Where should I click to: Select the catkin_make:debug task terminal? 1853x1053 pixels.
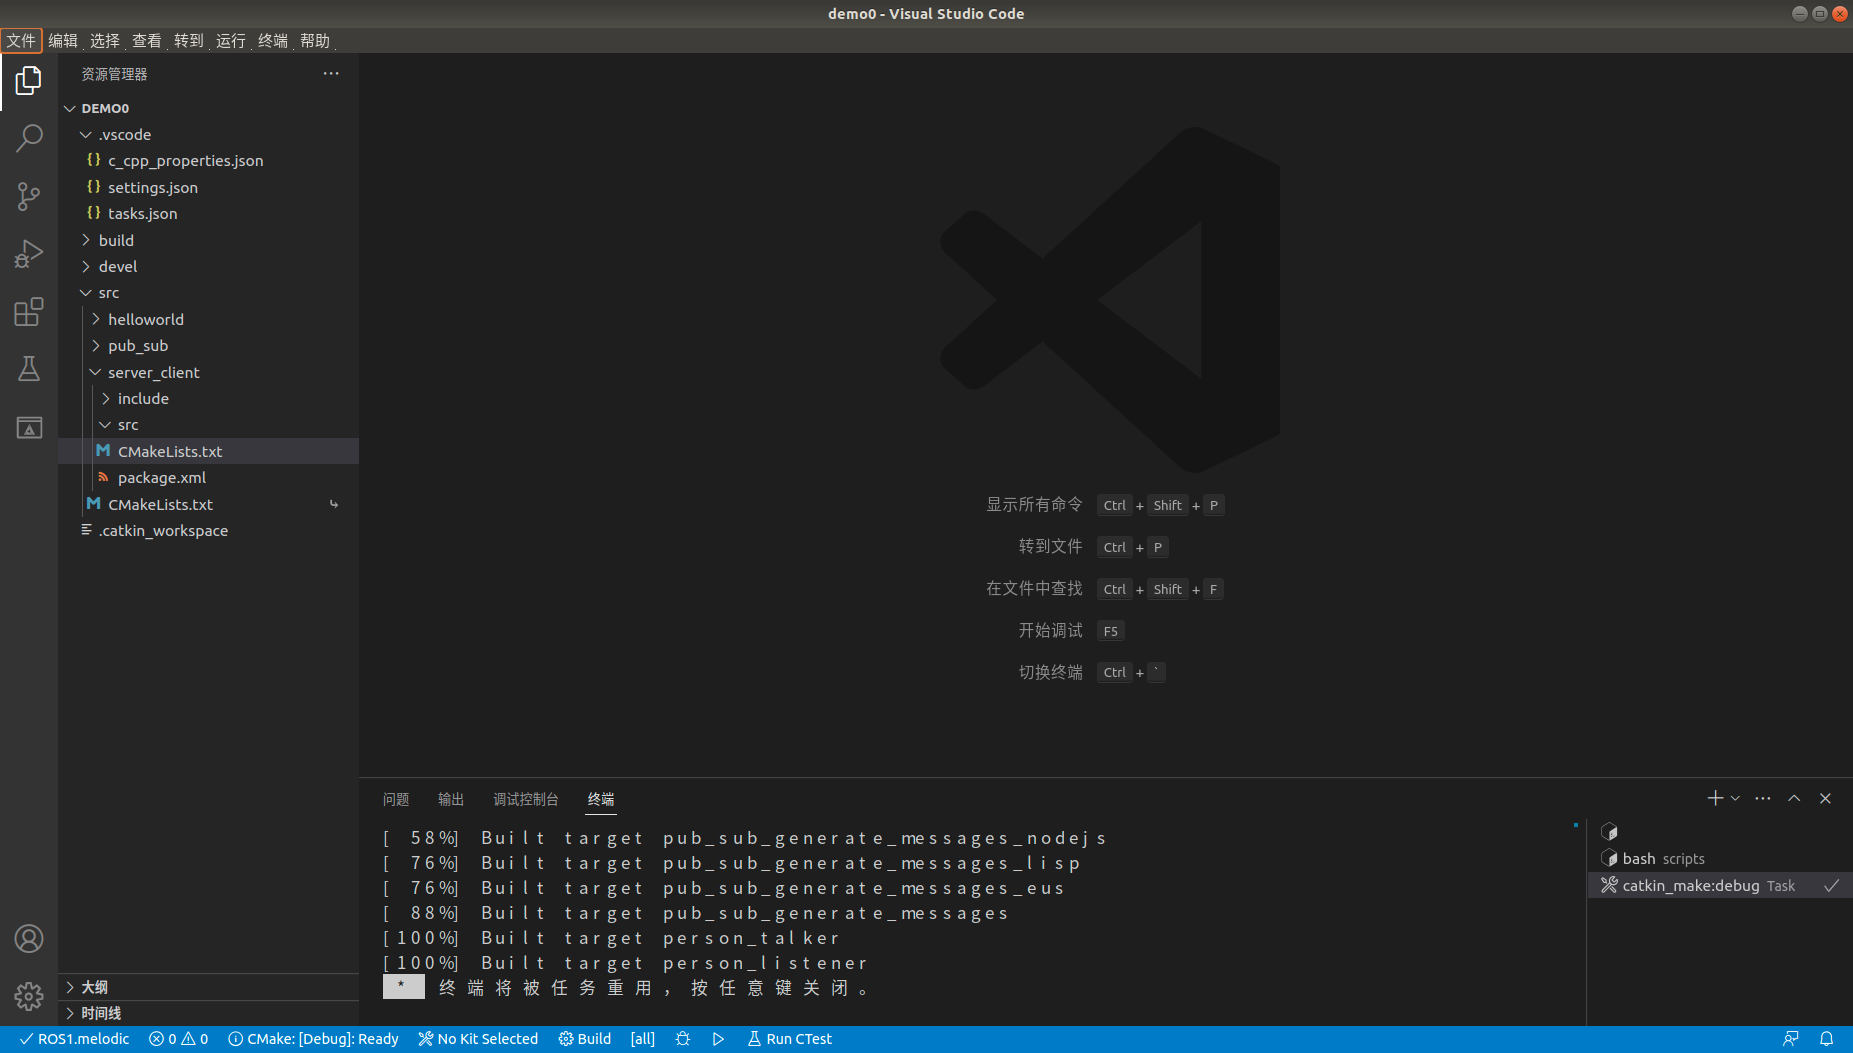1720,885
